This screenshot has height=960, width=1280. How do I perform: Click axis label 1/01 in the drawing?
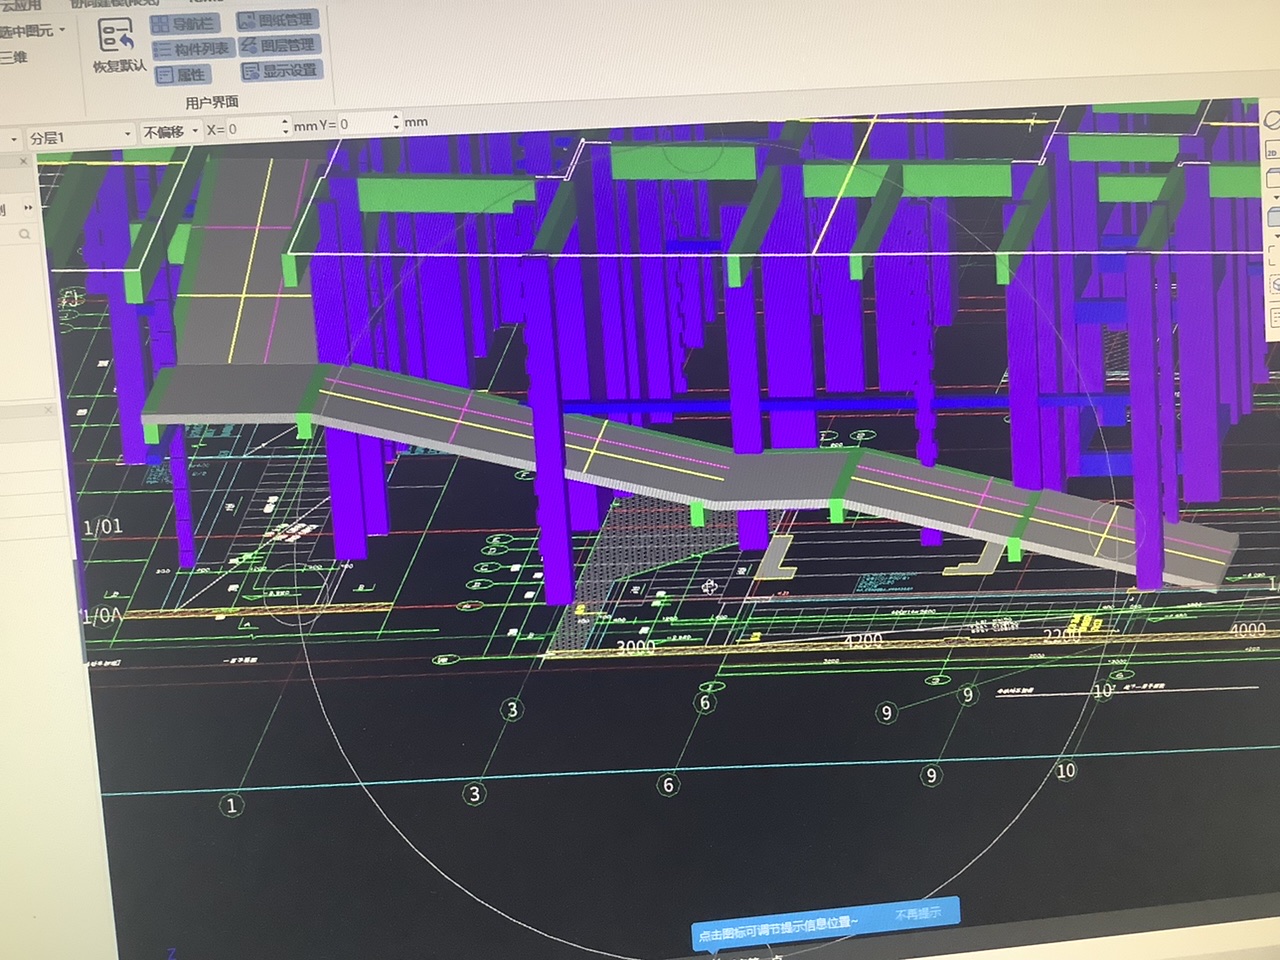pyautogui.click(x=103, y=526)
